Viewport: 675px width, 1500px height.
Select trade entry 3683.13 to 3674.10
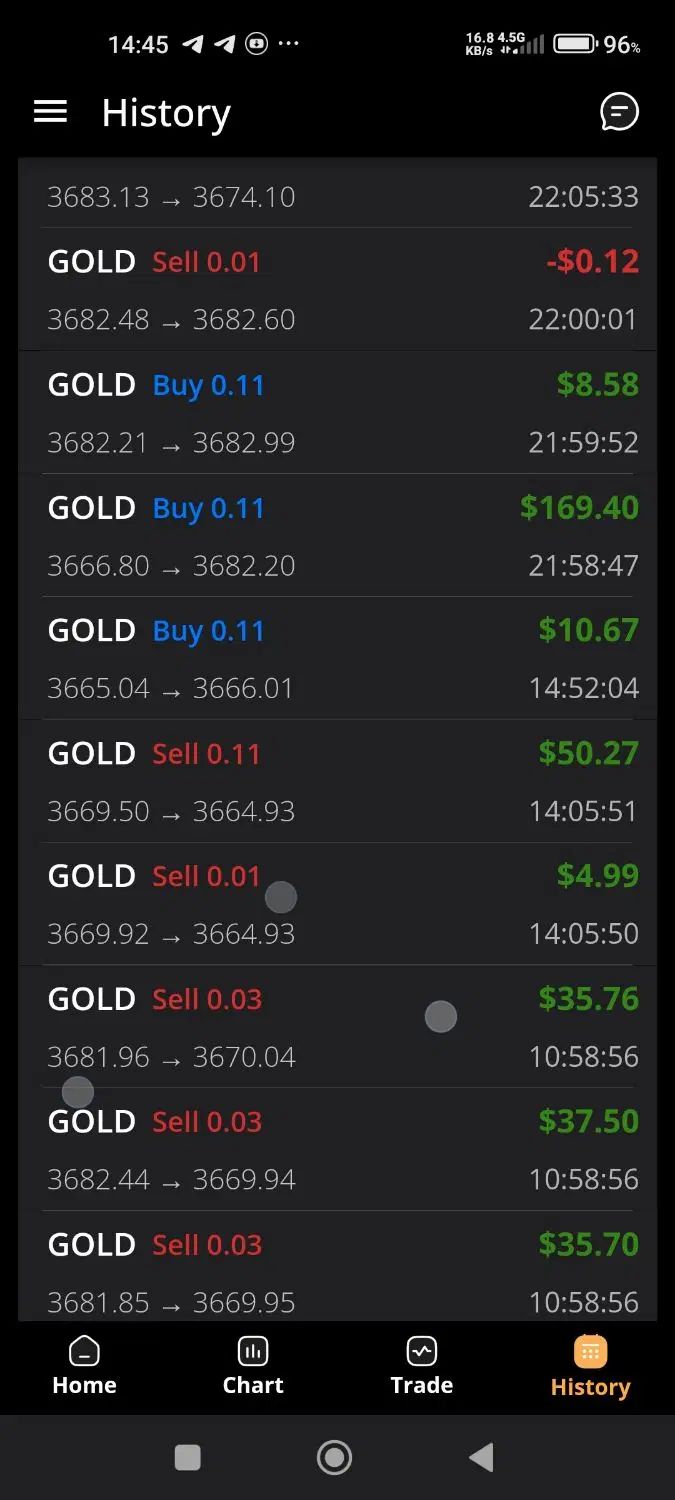(x=337, y=193)
